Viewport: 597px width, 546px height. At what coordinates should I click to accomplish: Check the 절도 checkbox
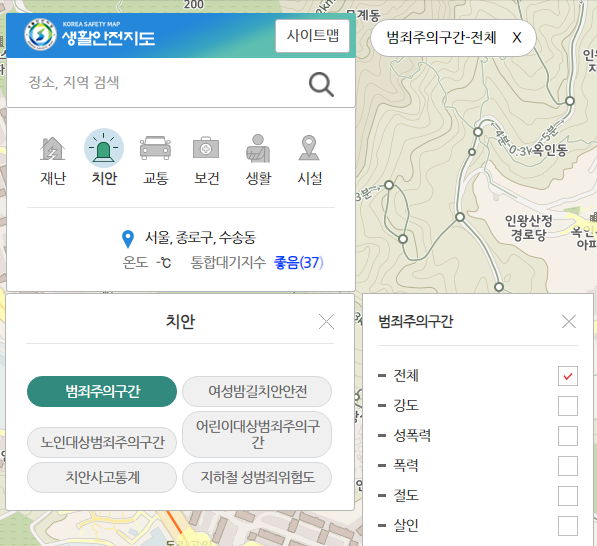[568, 496]
